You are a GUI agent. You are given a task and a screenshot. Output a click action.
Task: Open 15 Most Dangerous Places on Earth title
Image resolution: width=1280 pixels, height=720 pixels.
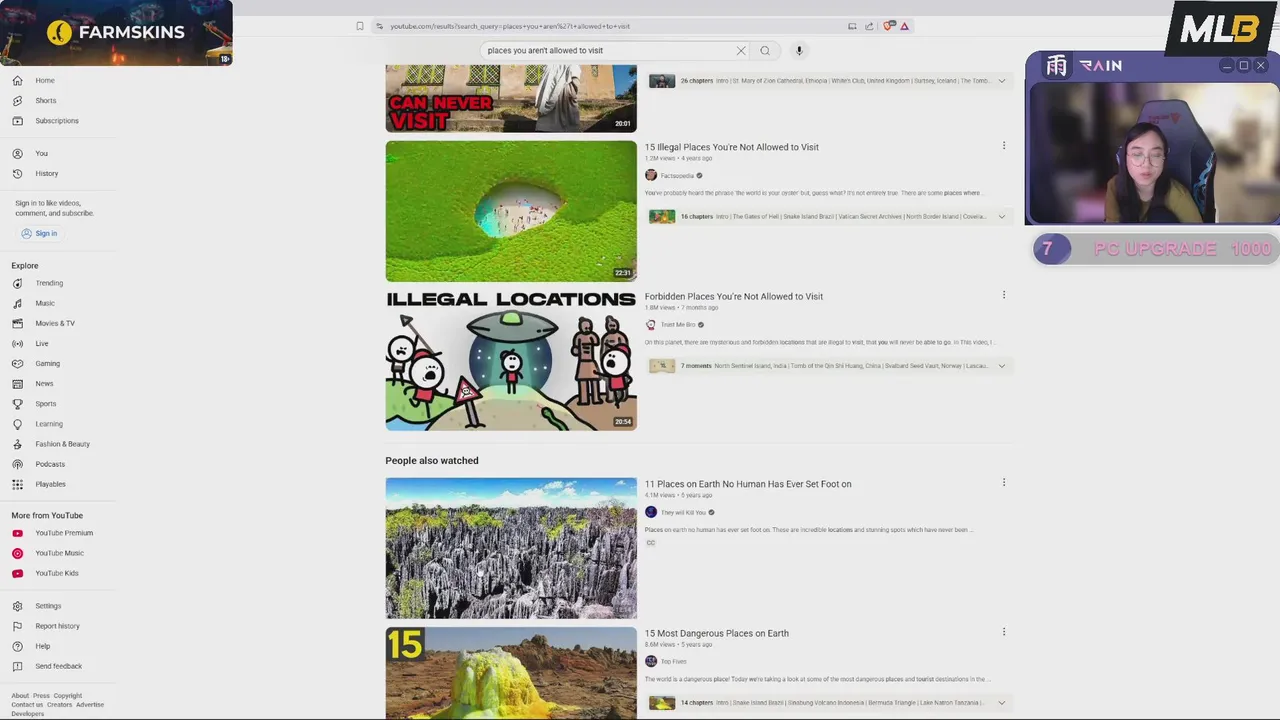(x=716, y=633)
